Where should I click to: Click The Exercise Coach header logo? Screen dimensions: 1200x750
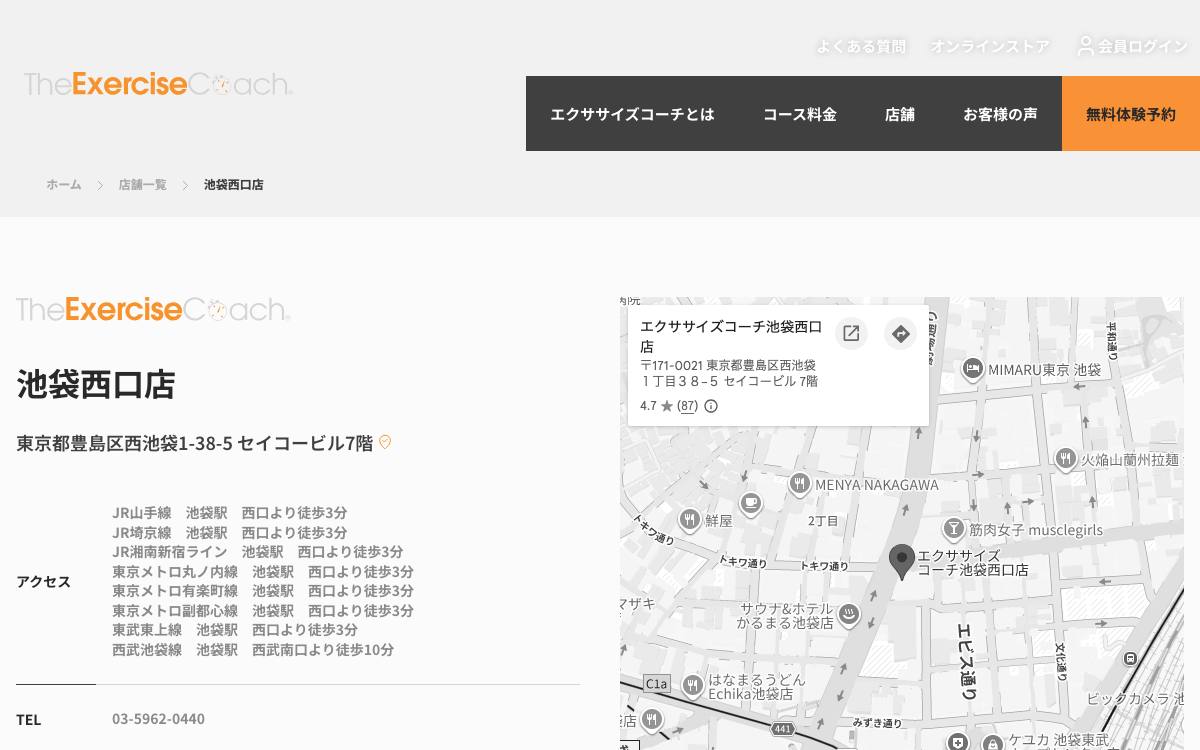[x=158, y=84]
